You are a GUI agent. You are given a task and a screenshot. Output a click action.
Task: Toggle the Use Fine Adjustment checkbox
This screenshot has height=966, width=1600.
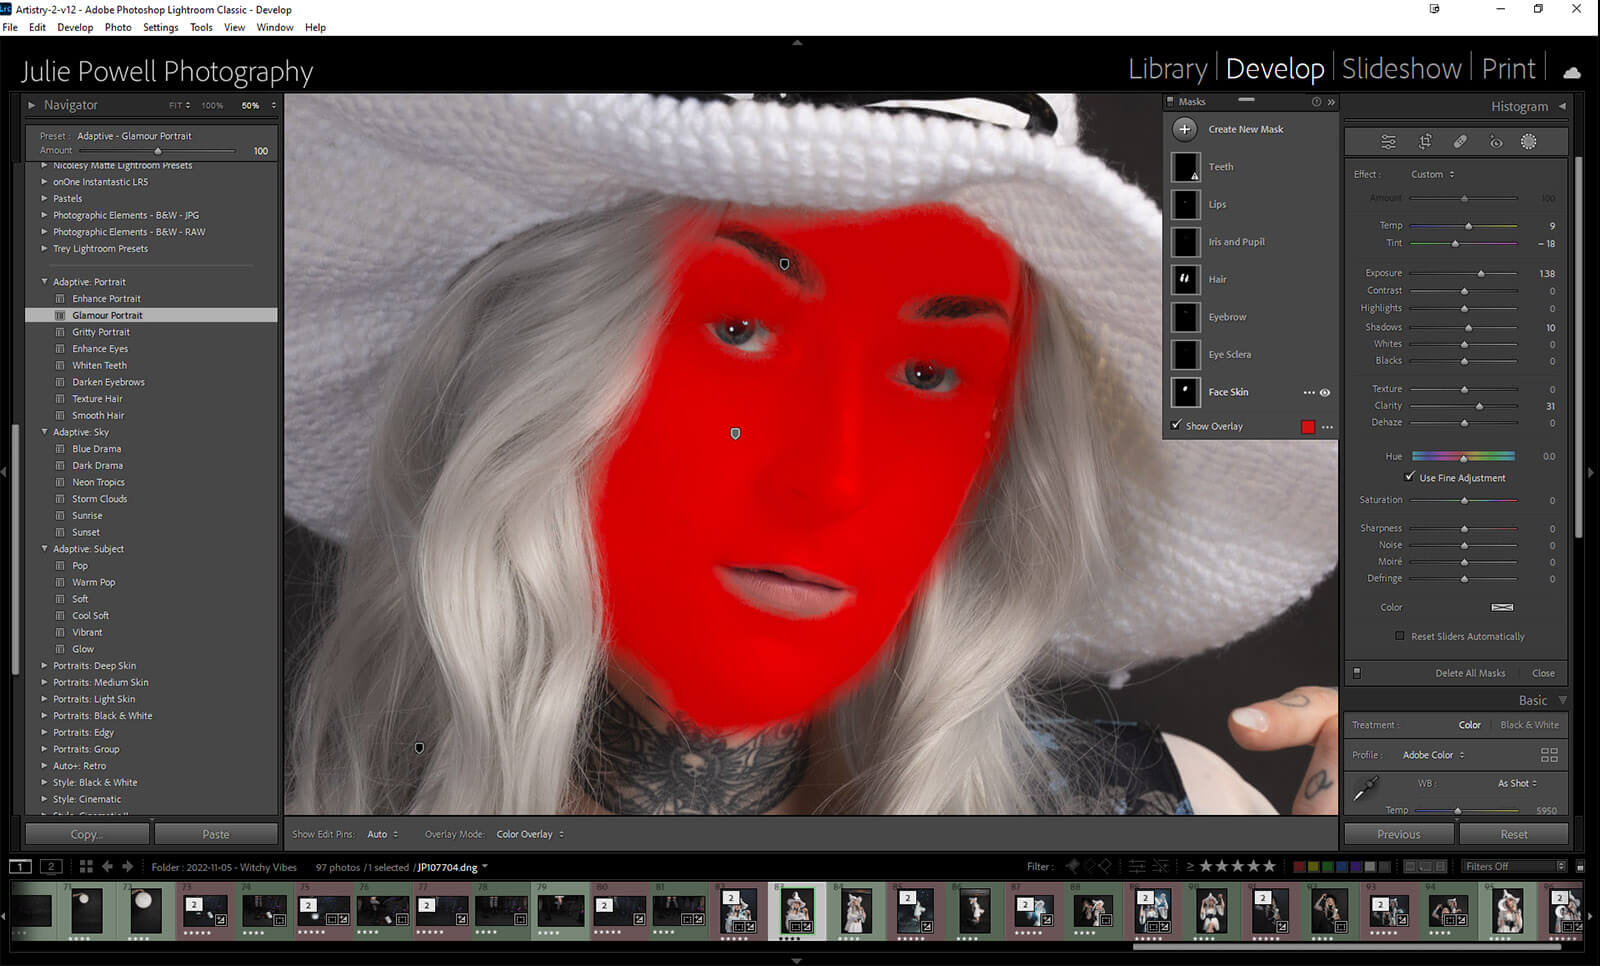point(1409,477)
